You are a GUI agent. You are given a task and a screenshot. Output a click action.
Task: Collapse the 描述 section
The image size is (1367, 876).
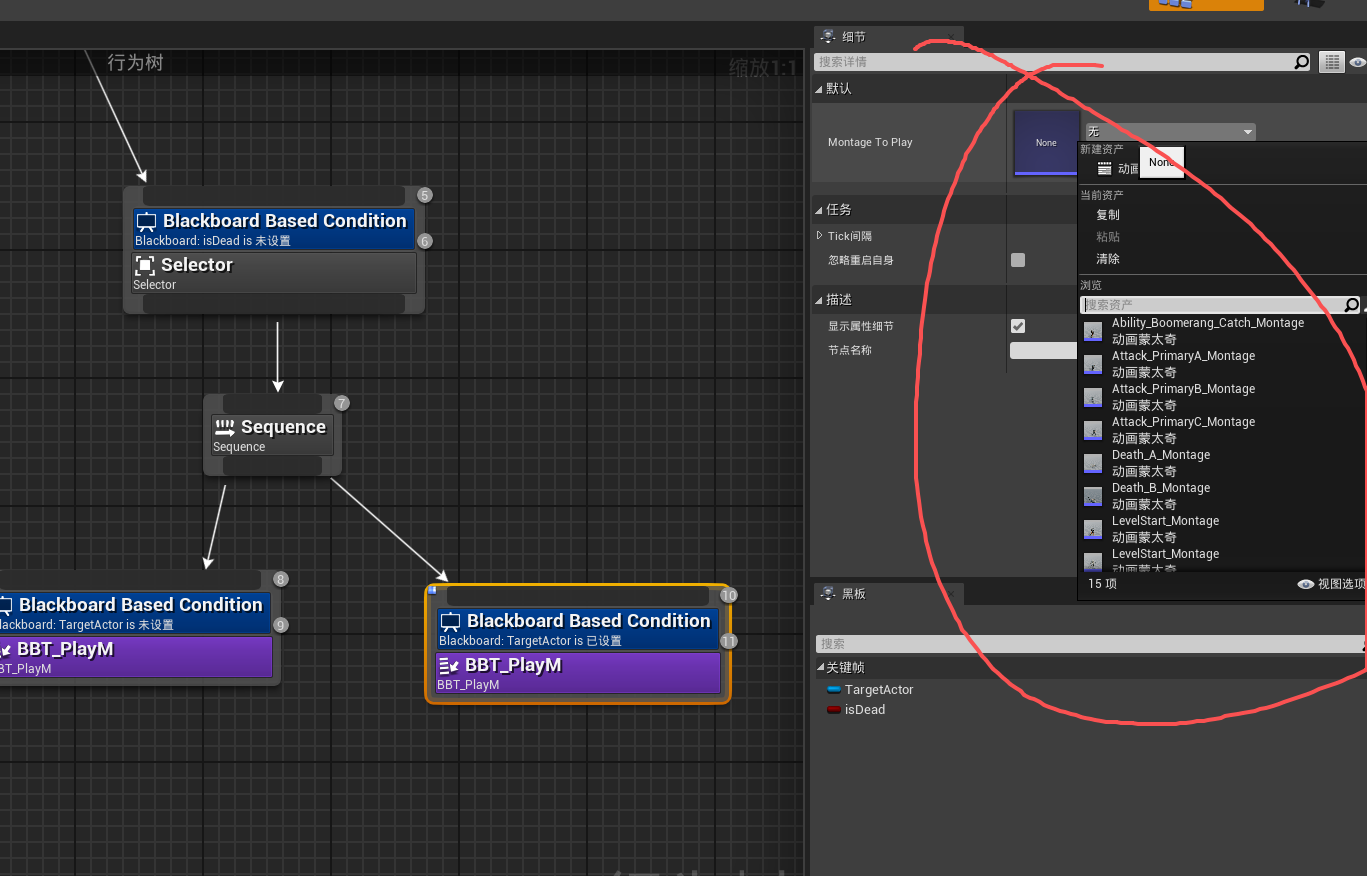point(820,300)
